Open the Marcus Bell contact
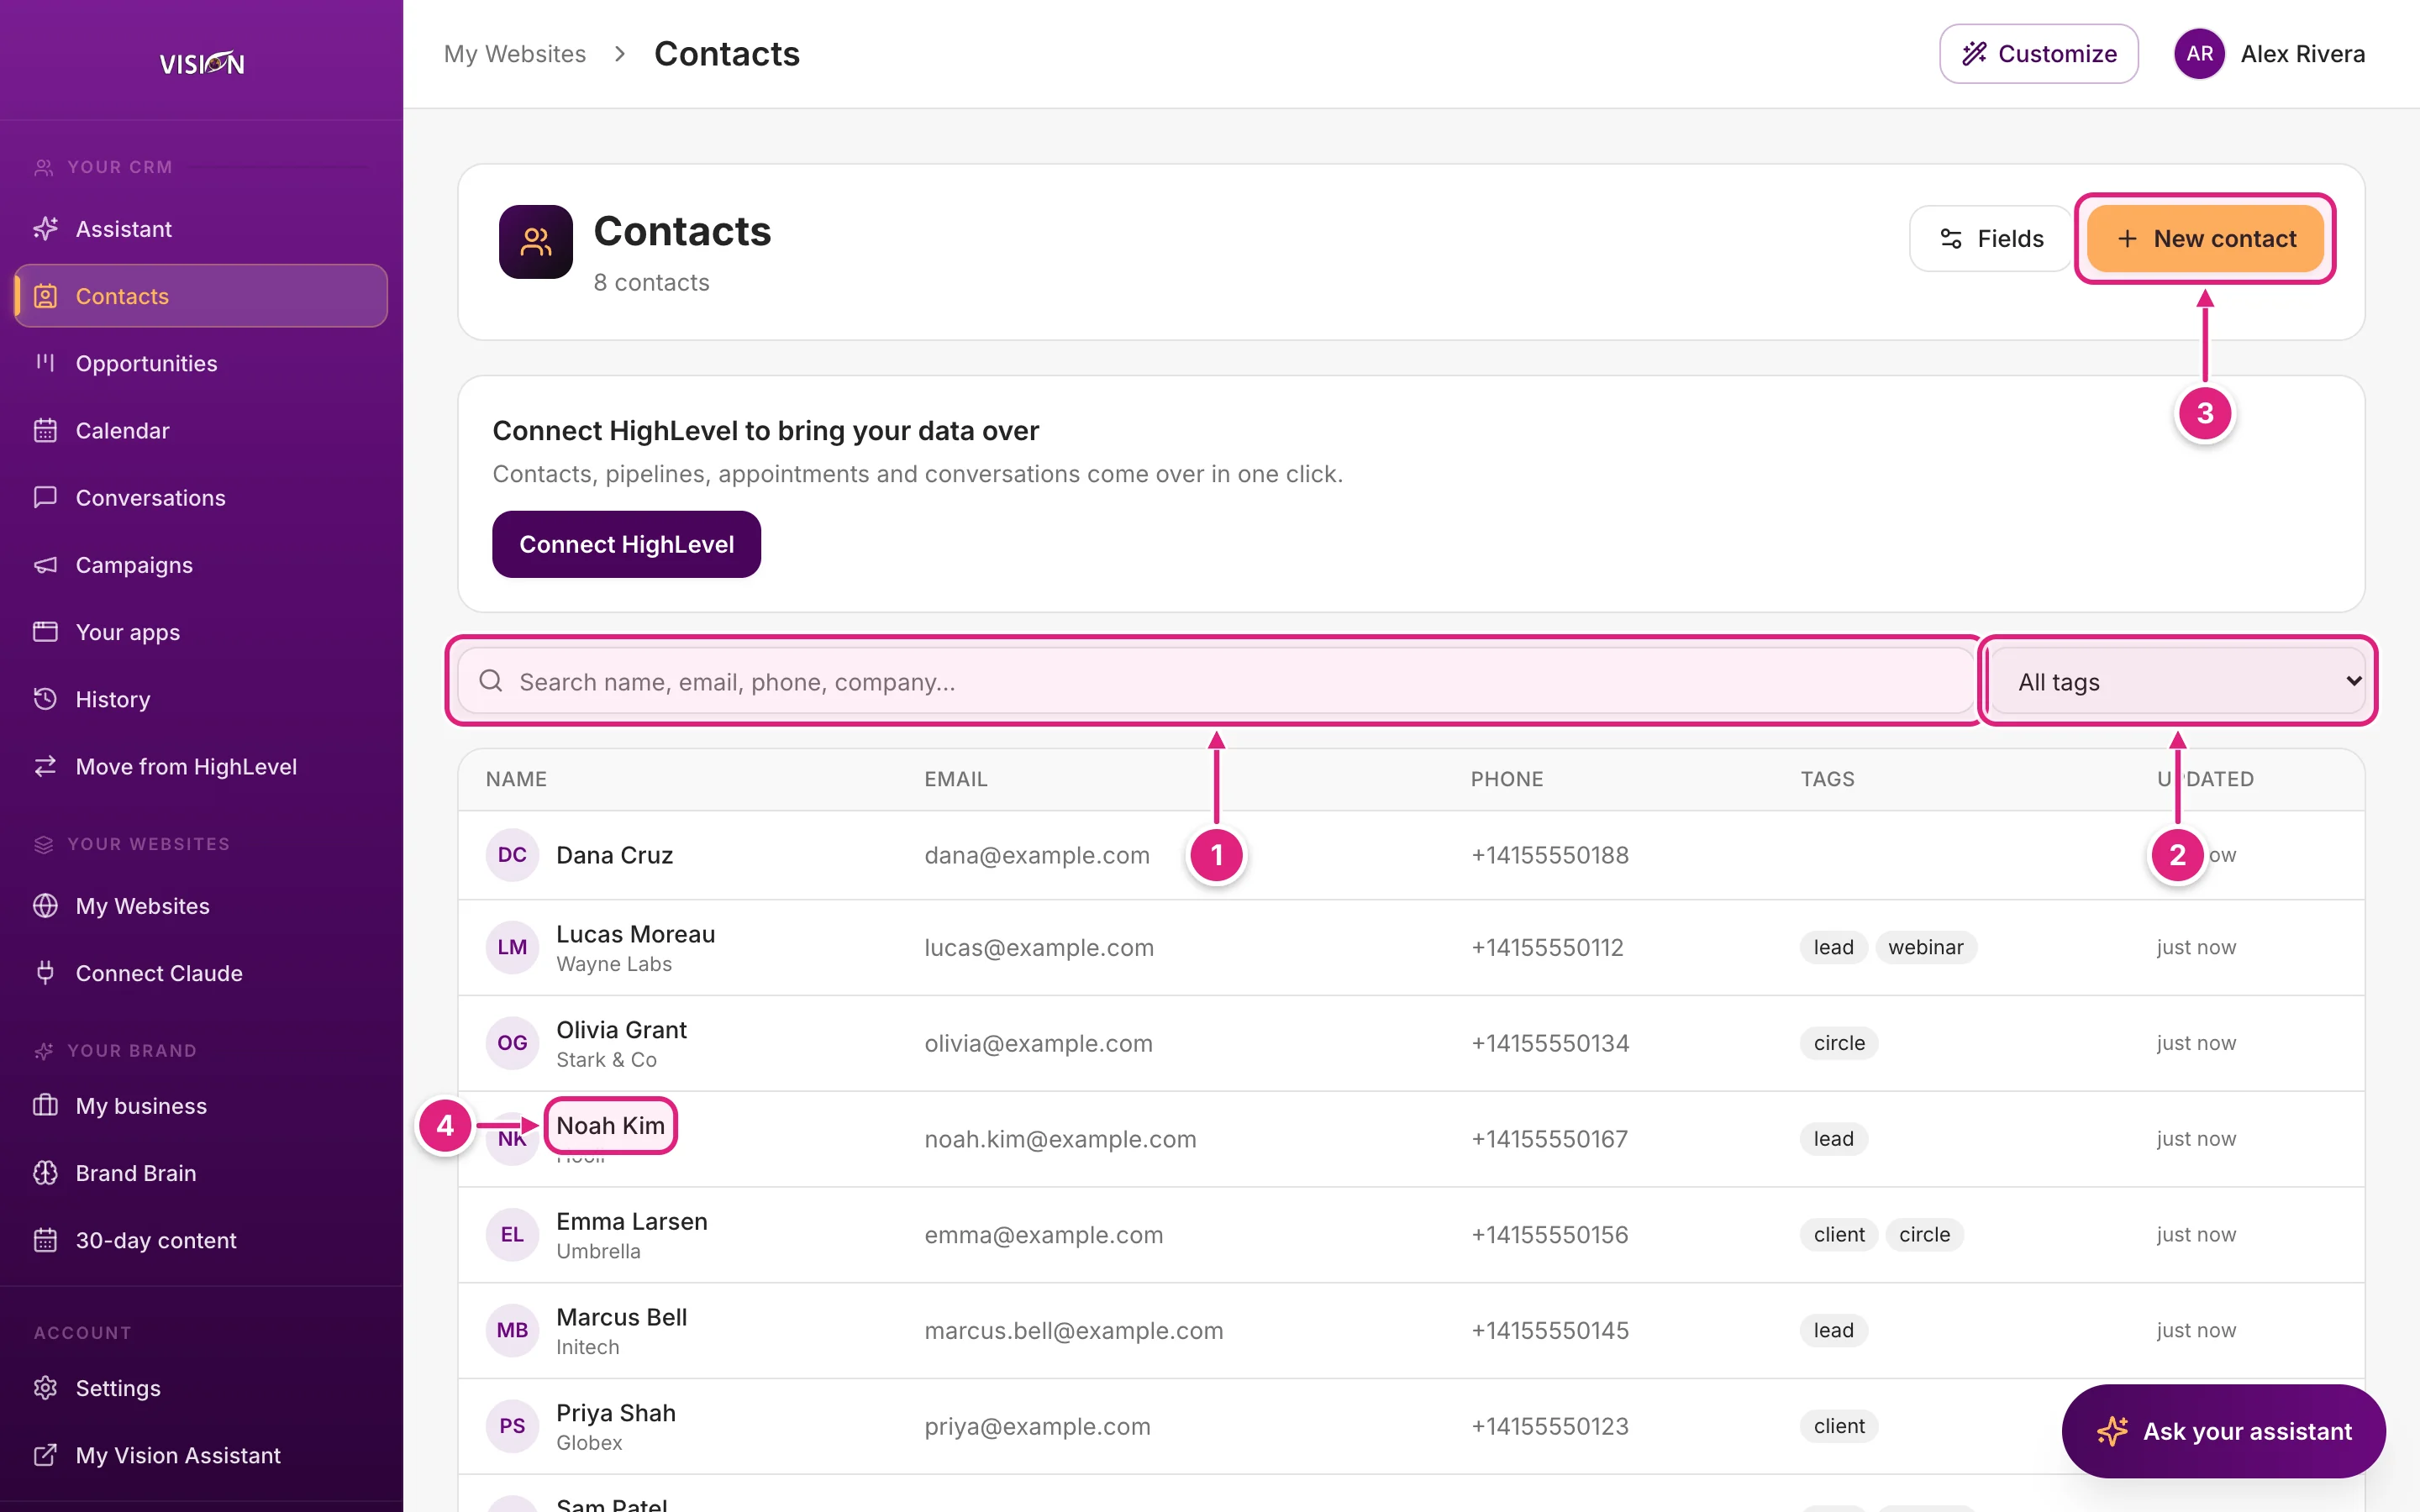2420x1512 pixels. coord(621,1317)
